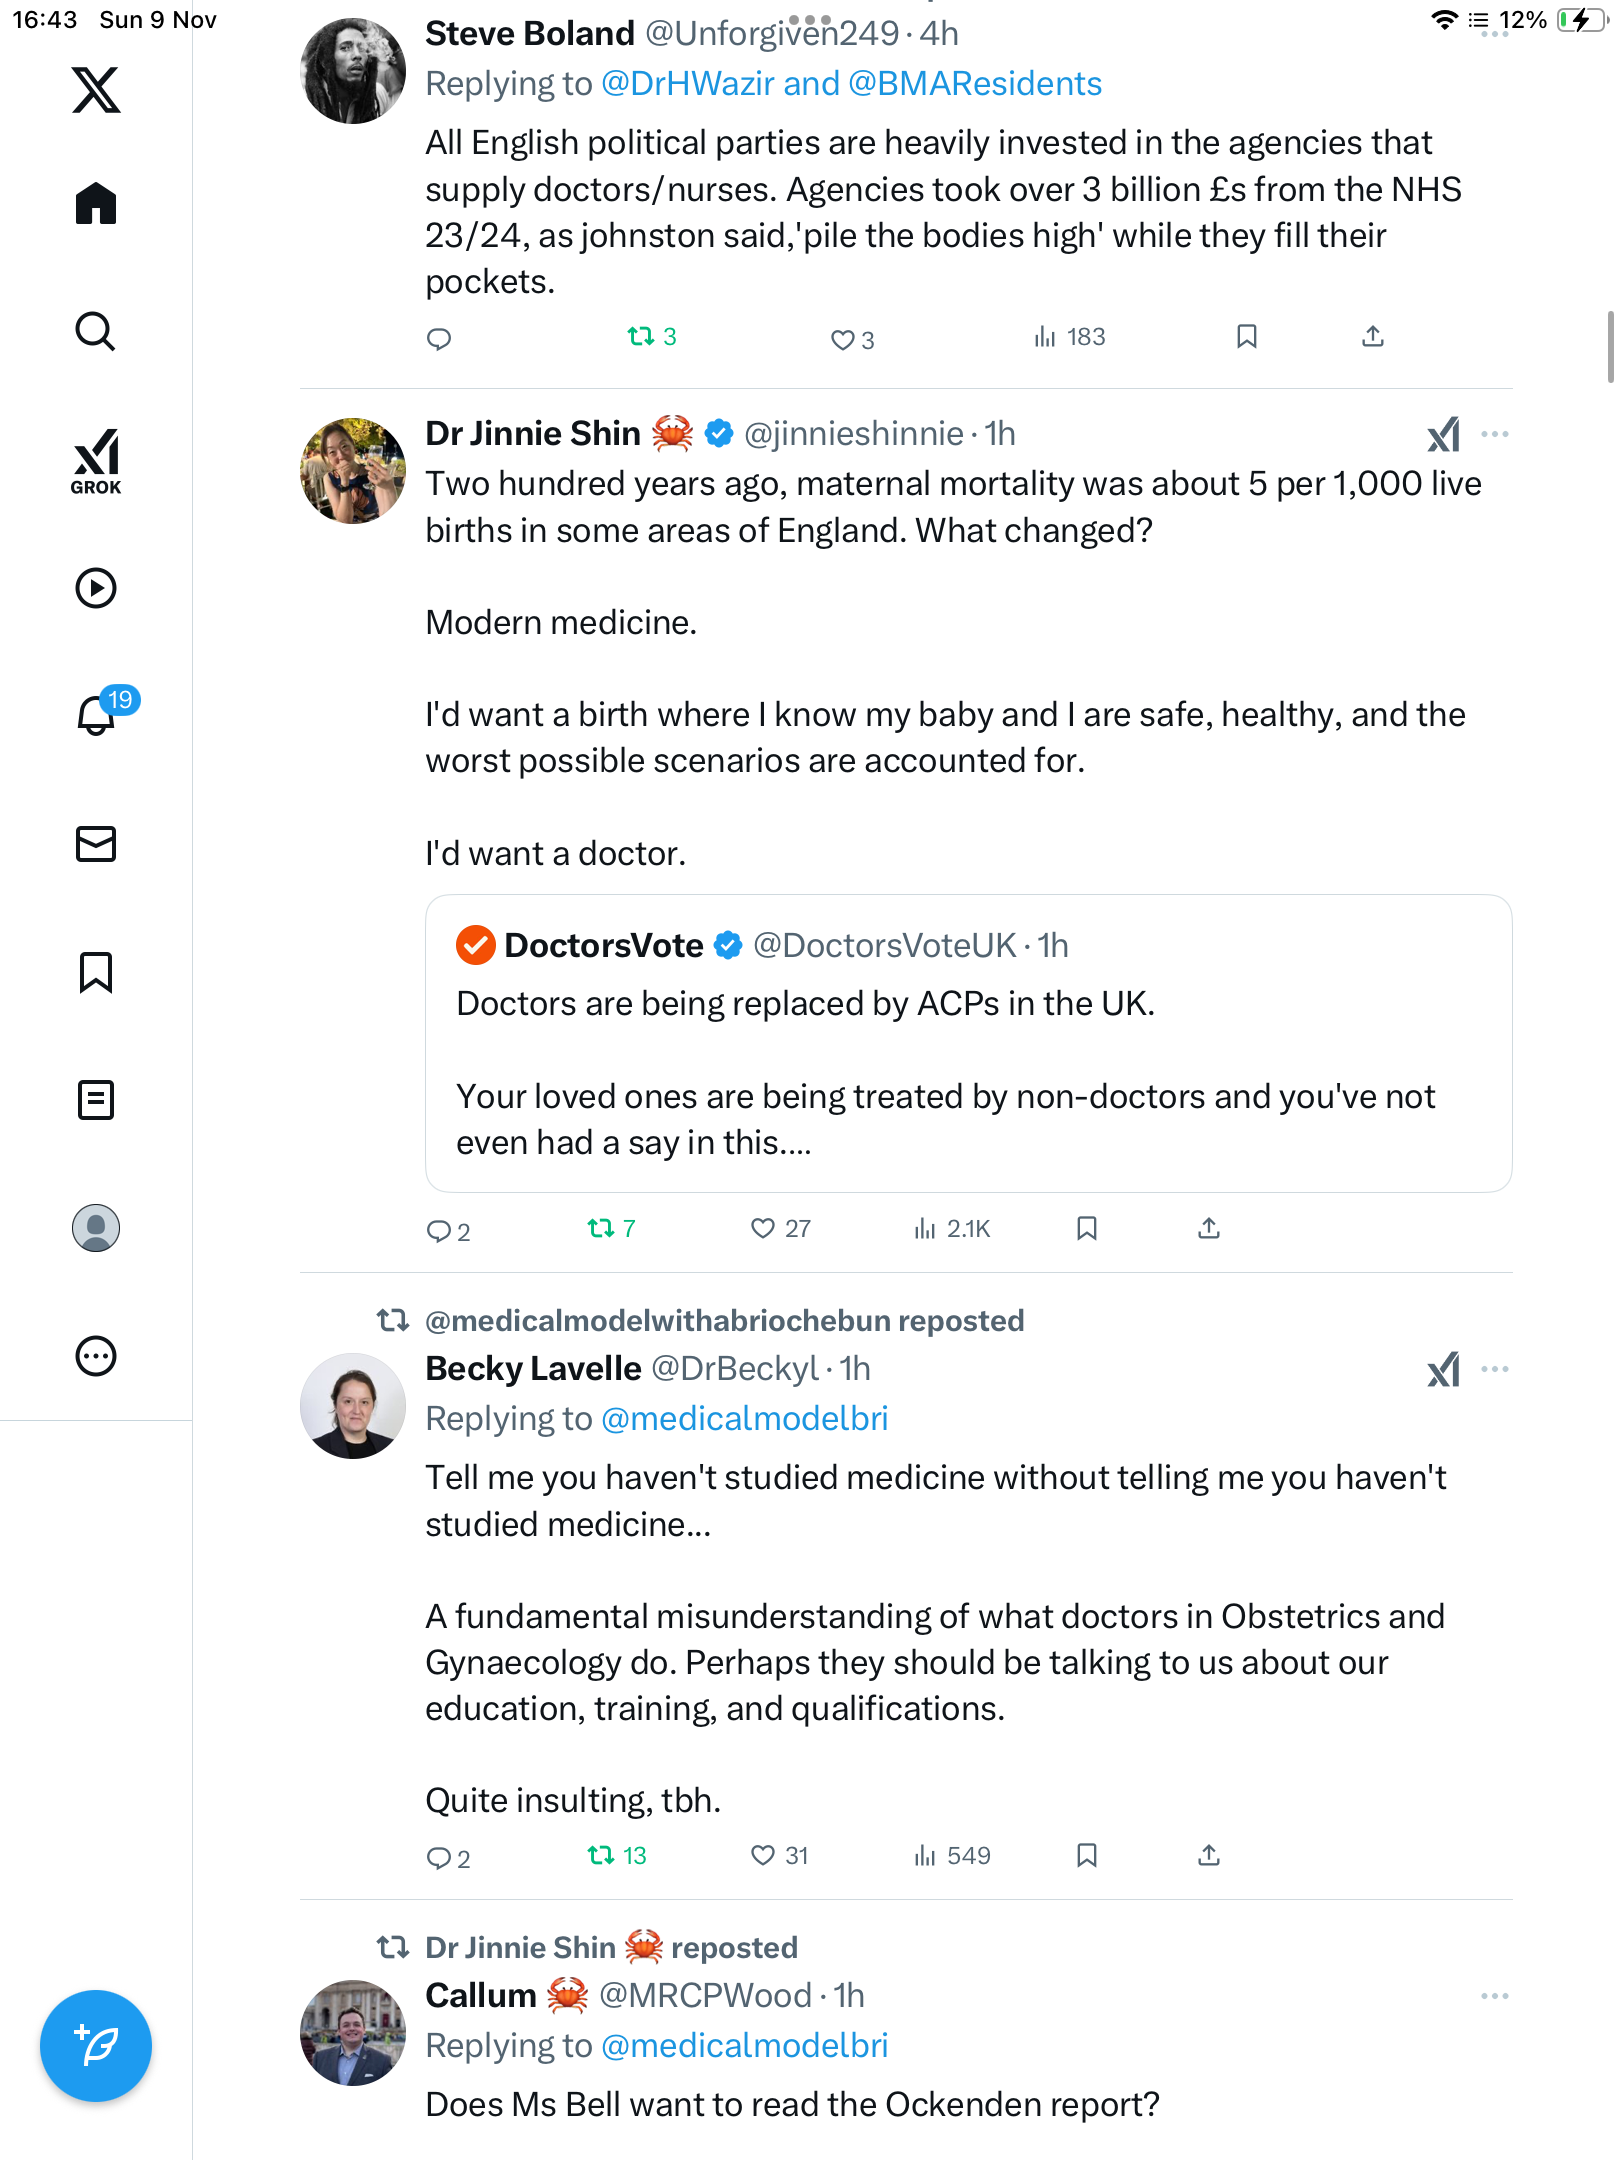This screenshot has width=1620, height=2160.
Task: Click the page scrollbar on right edge
Action: tap(1610, 347)
